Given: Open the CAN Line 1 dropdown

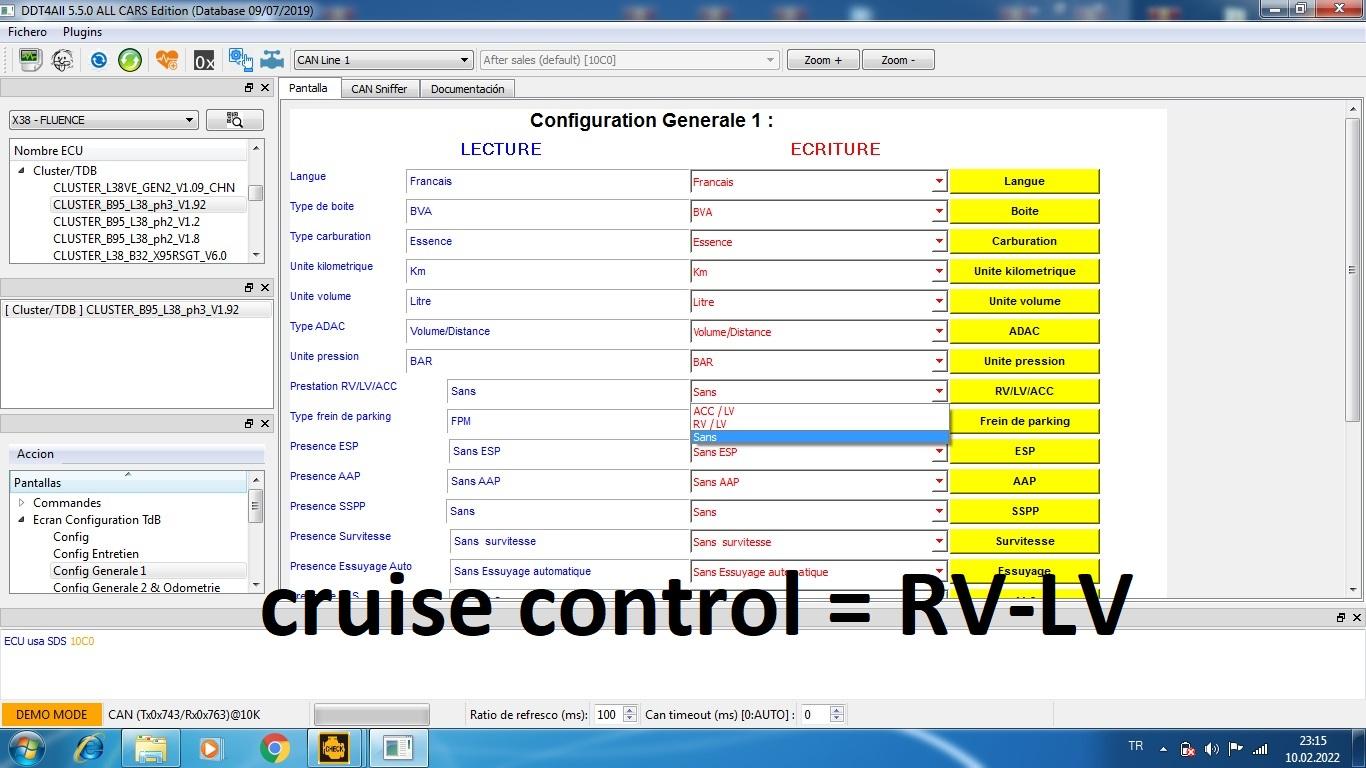Looking at the screenshot, I should coord(382,60).
